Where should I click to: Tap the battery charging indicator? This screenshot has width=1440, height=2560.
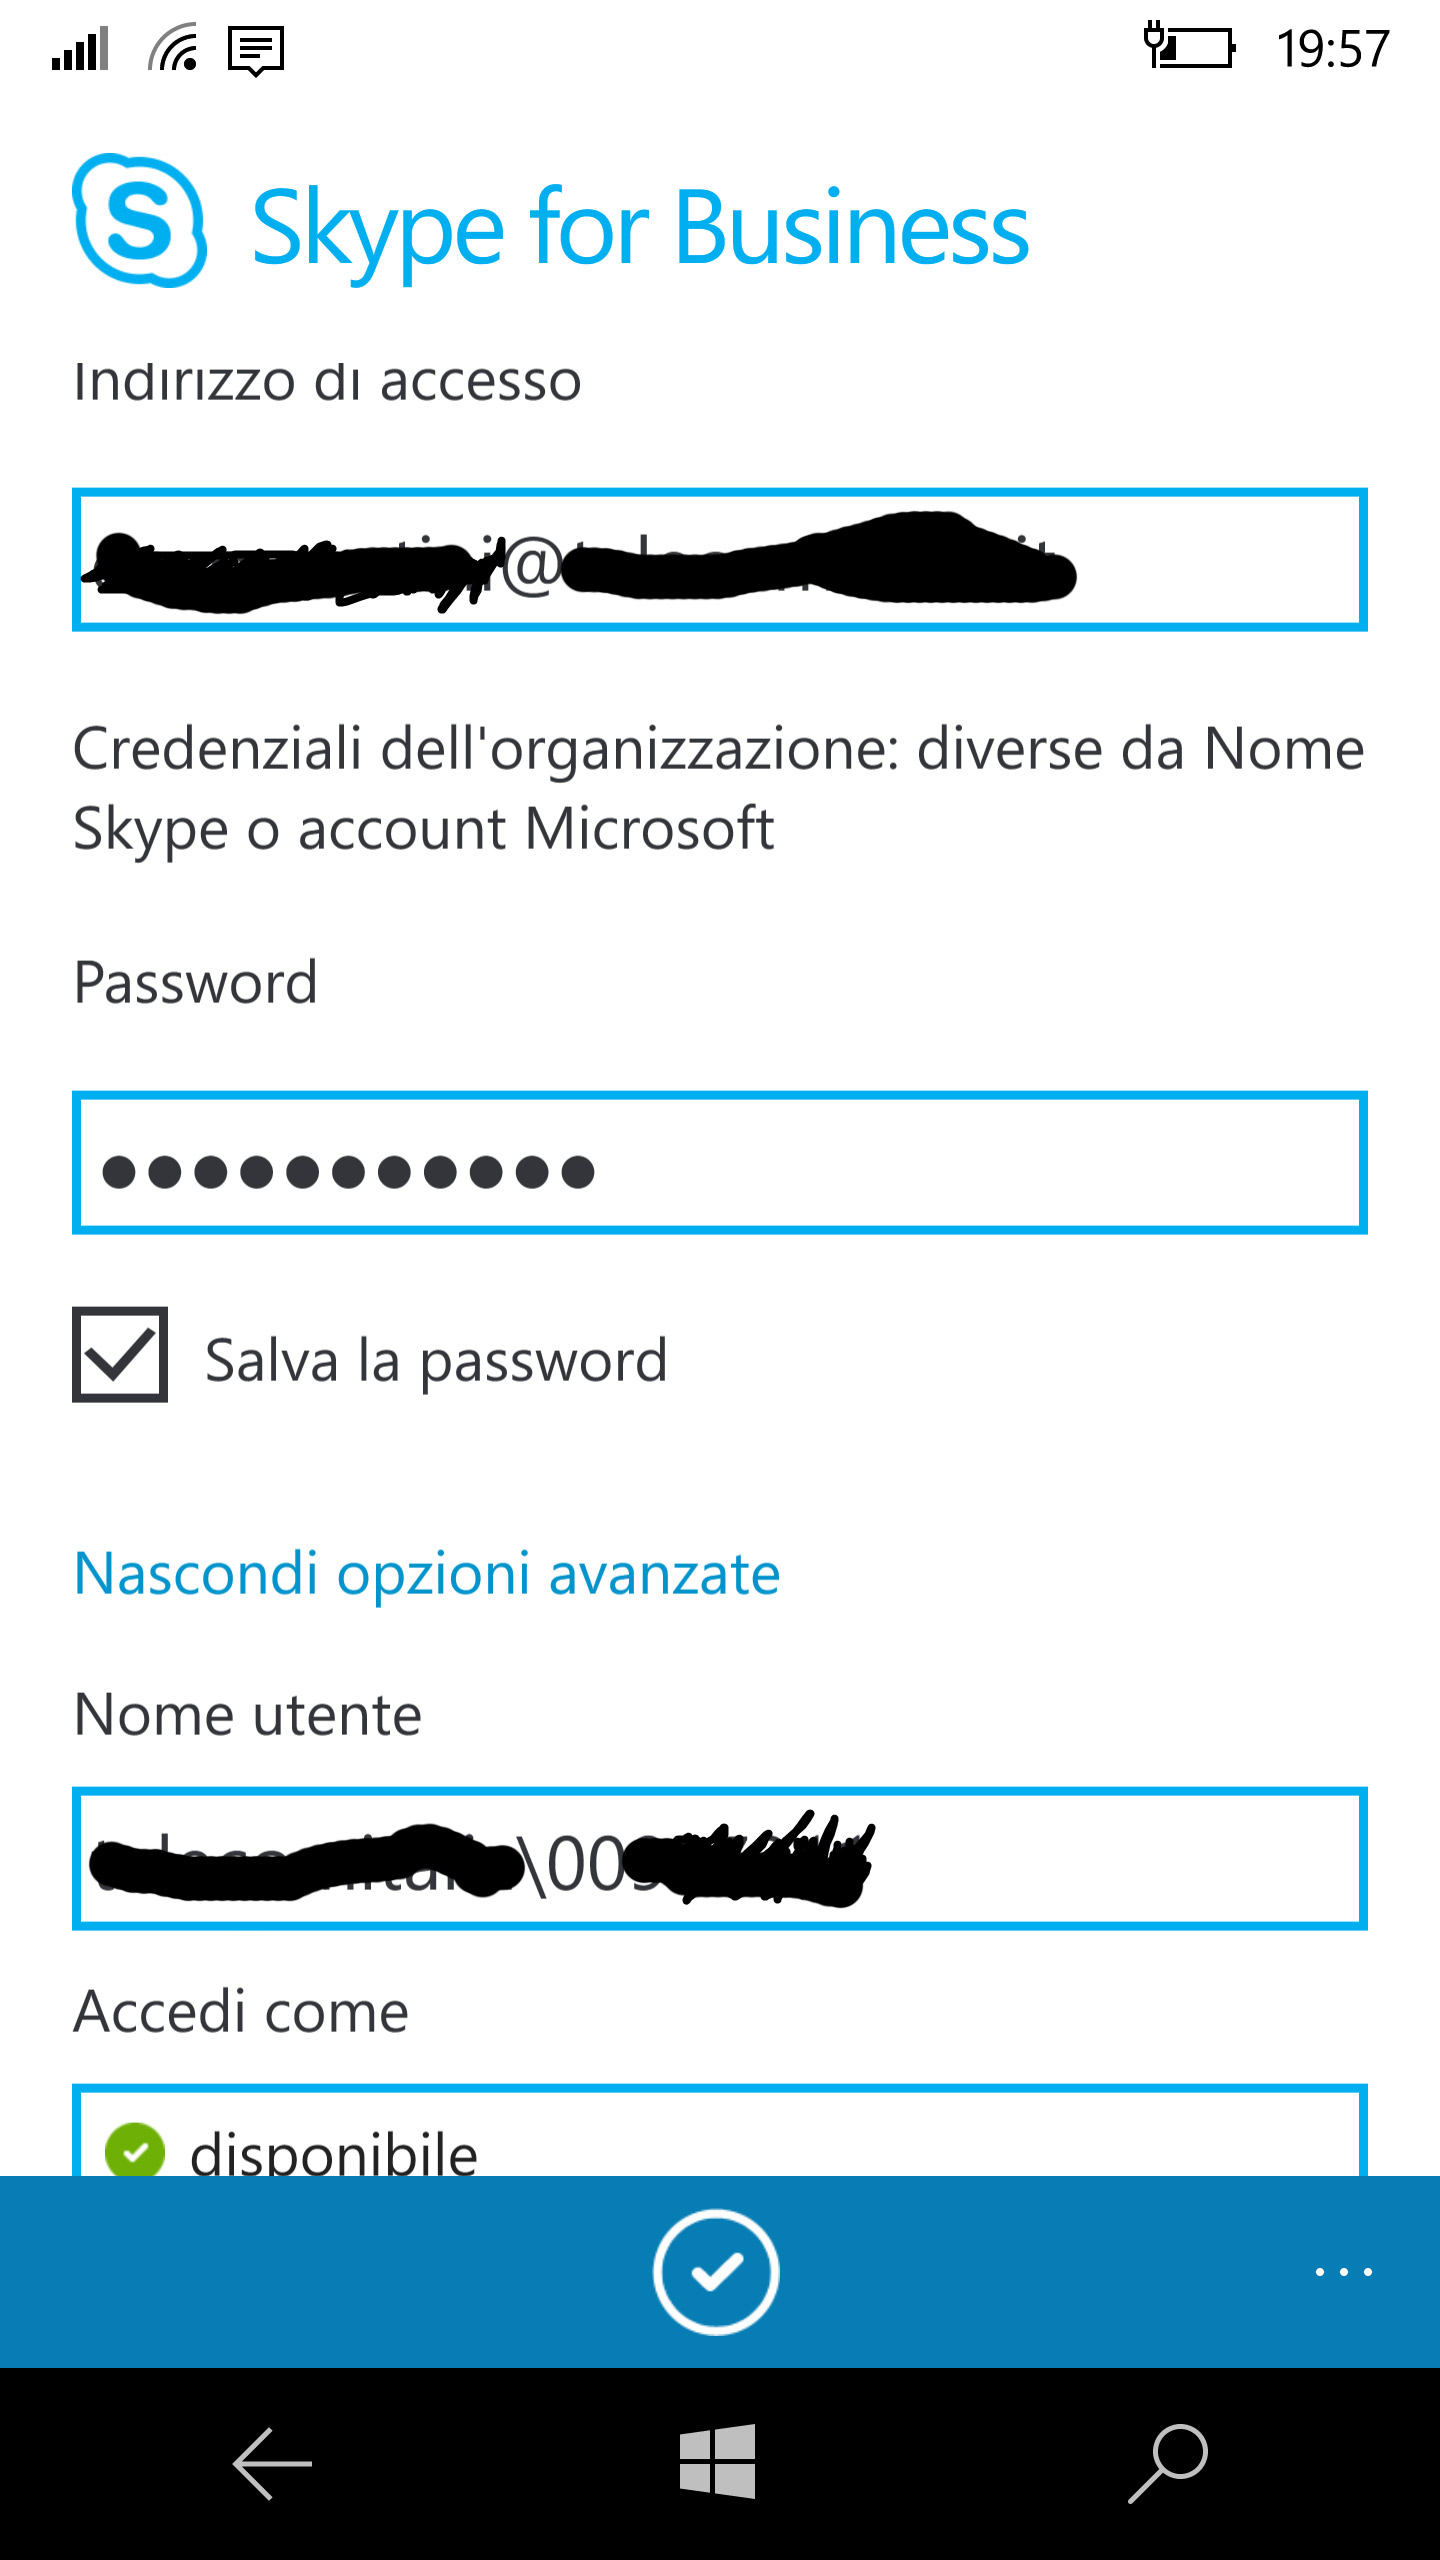coord(1190,46)
